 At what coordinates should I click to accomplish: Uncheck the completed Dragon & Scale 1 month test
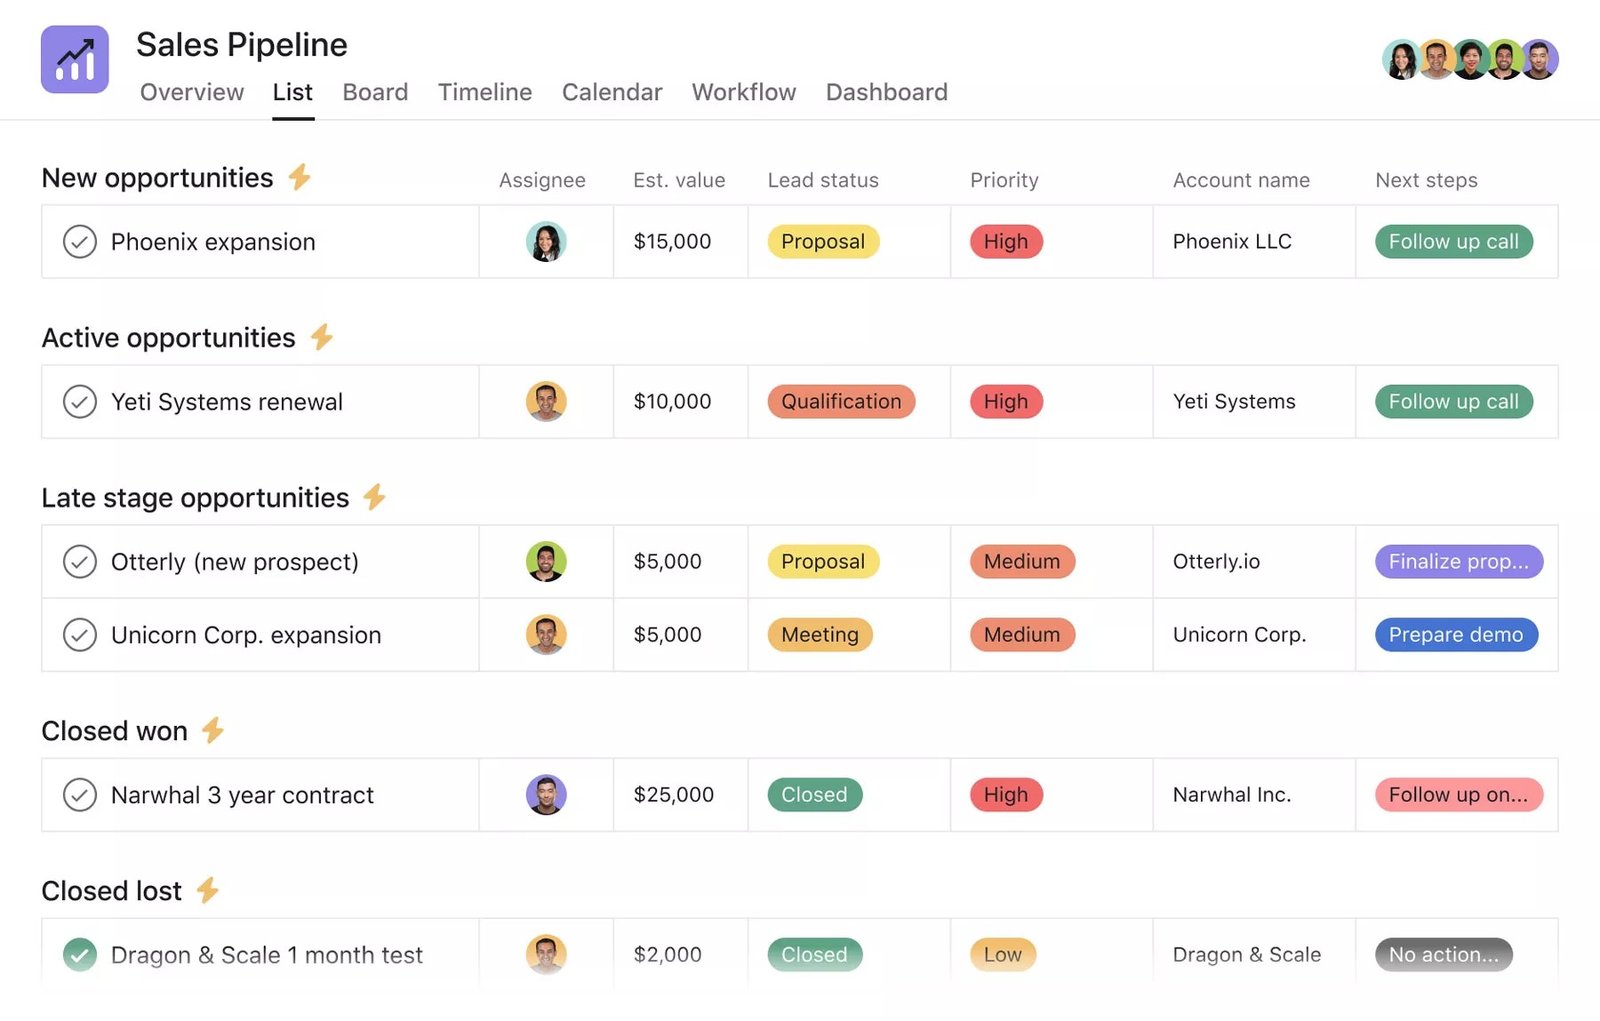click(80, 954)
